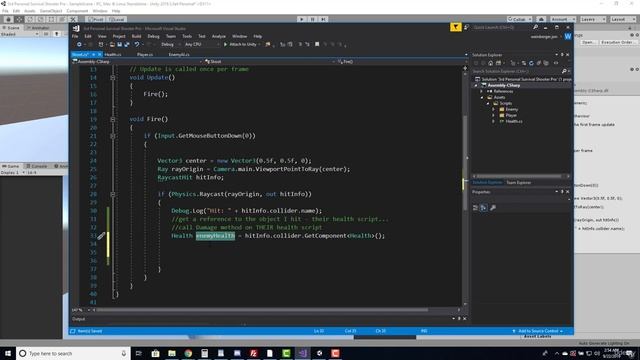
Task: Open Assembly-CSharp project navigation dropdown
Action: click(x=137, y=62)
